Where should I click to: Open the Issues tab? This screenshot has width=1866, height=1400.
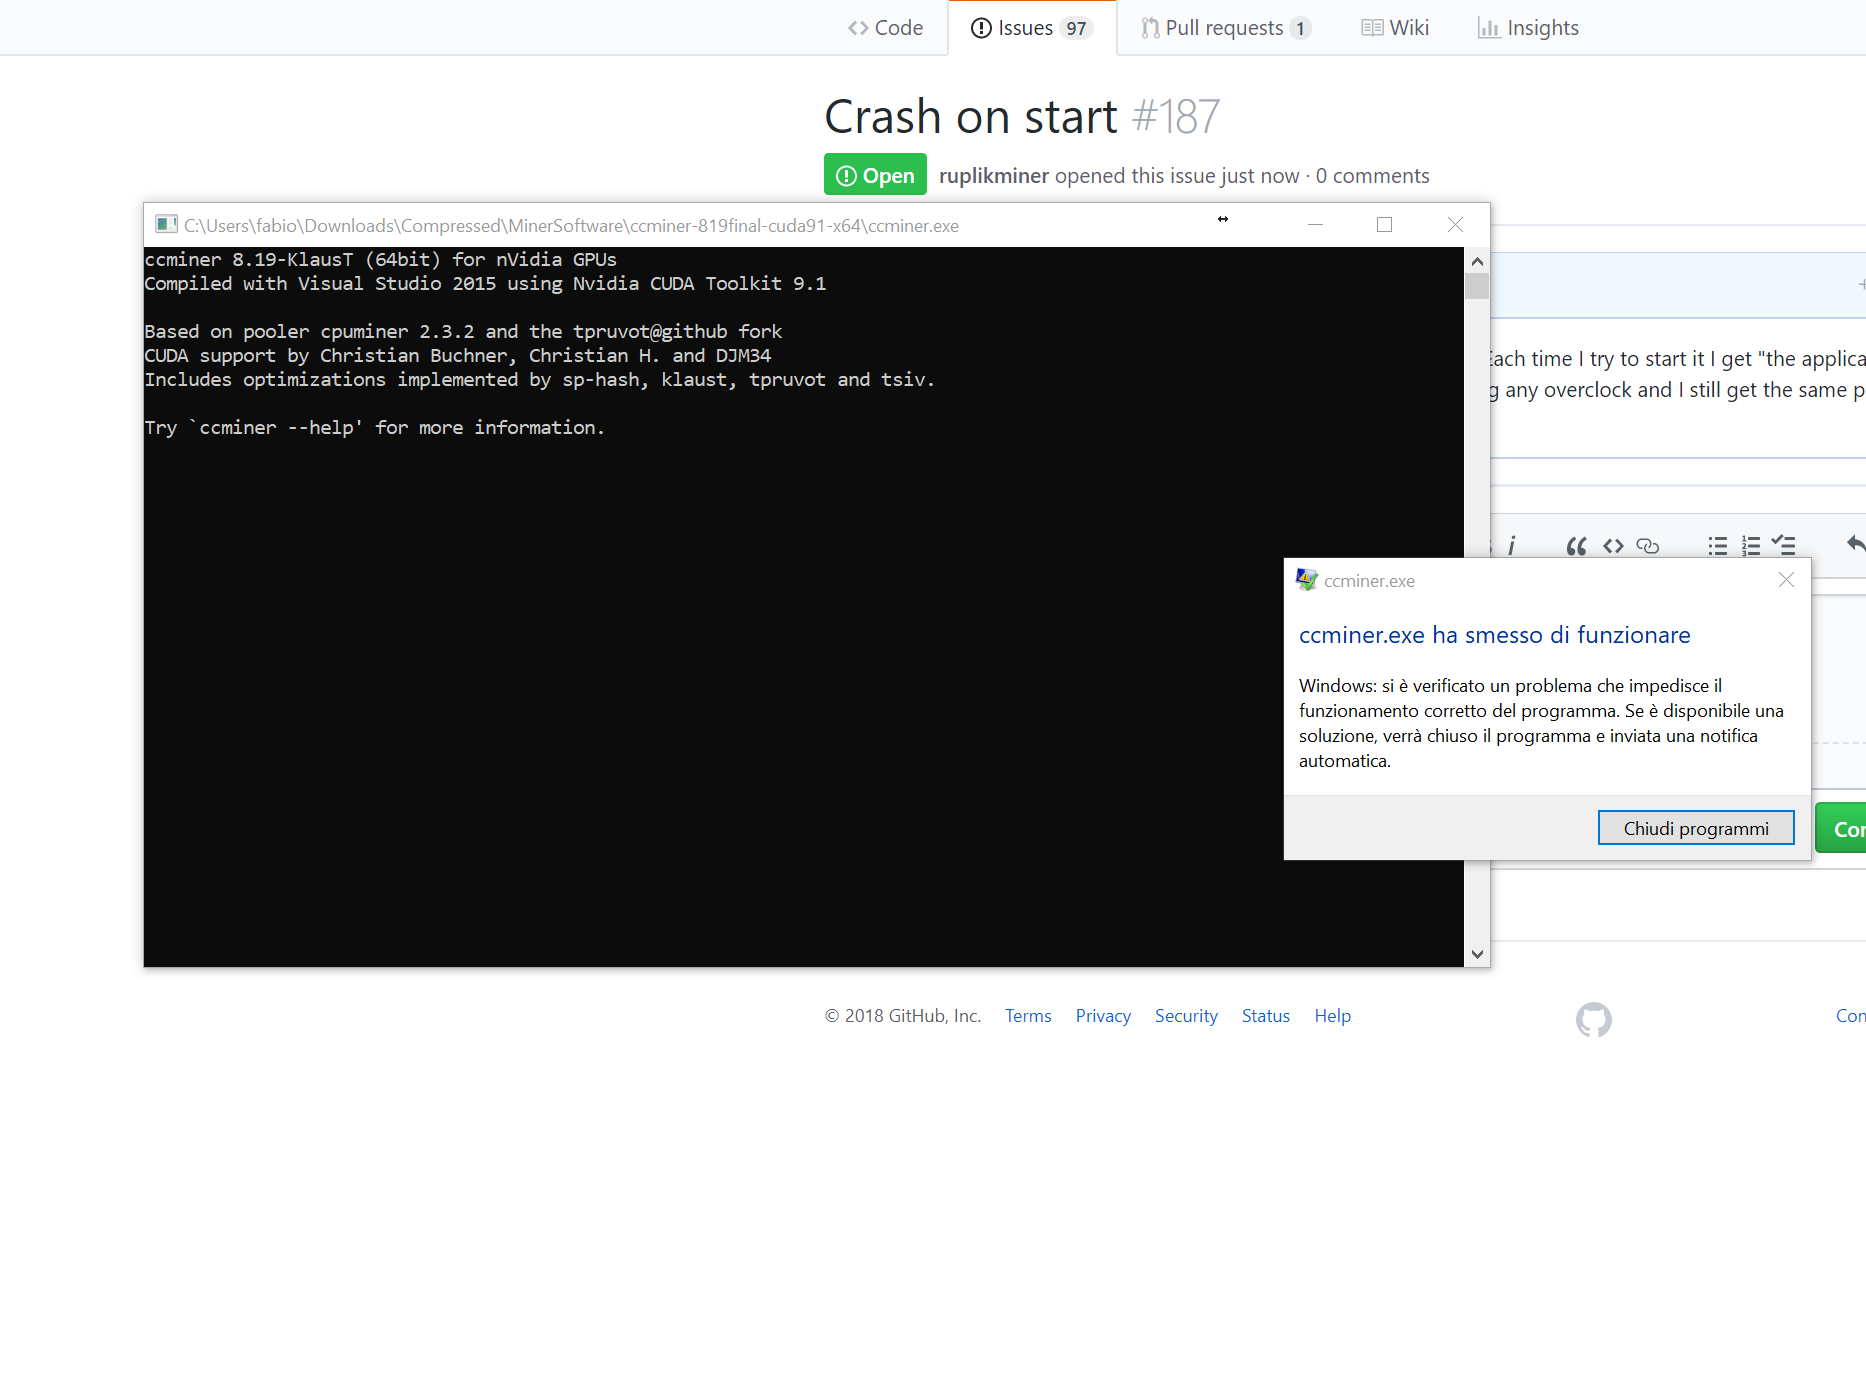pyautogui.click(x=1032, y=28)
